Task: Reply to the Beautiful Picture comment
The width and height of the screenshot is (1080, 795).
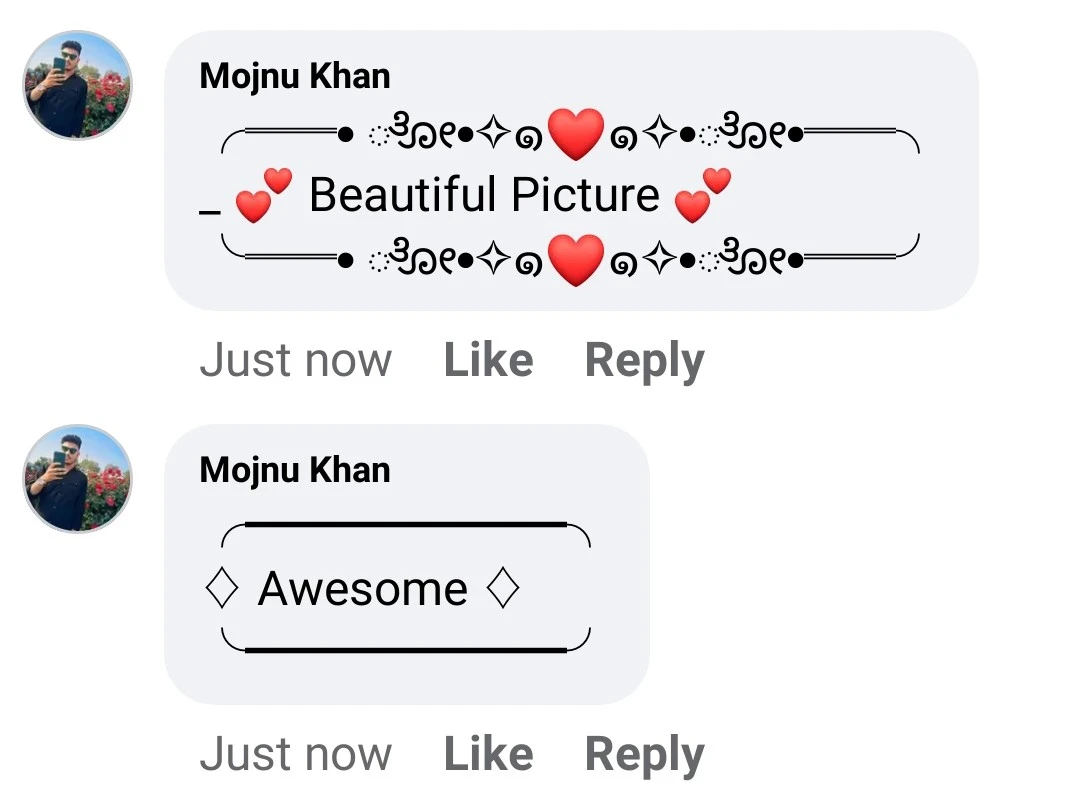Action: [644, 361]
